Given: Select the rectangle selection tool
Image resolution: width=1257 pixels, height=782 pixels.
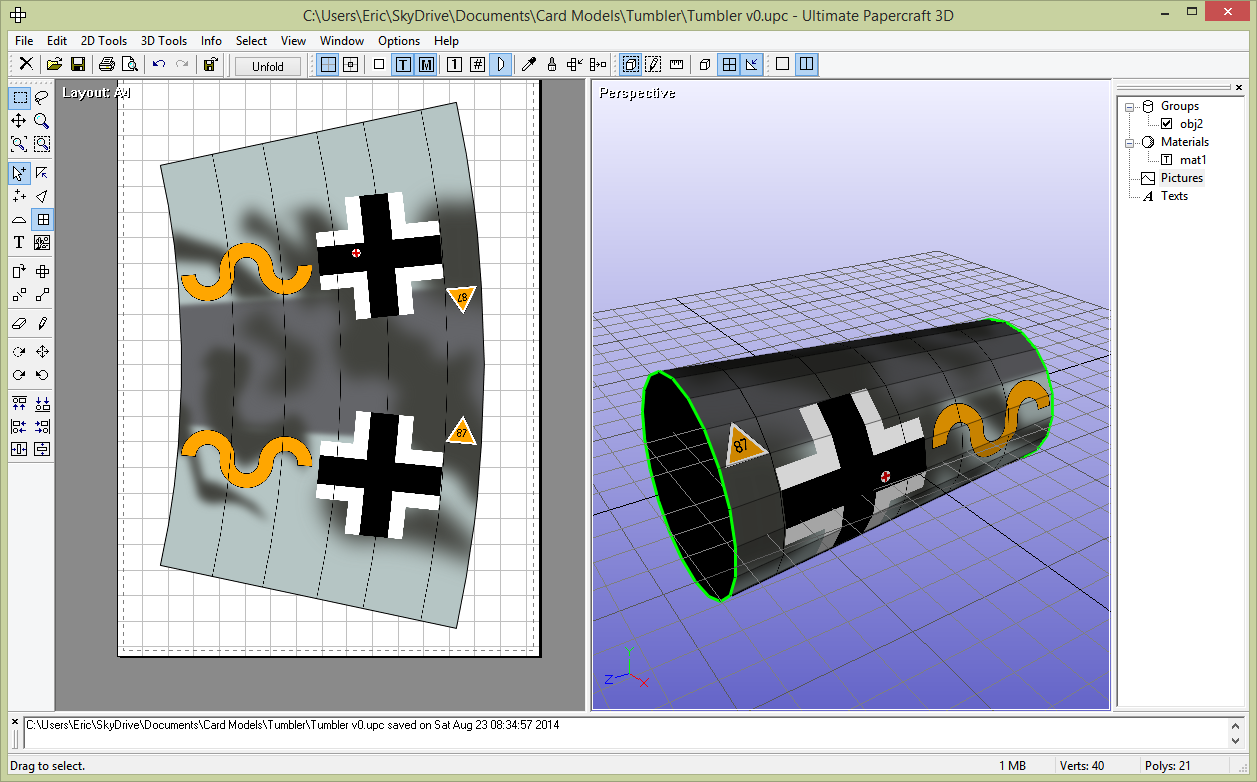Looking at the screenshot, I should 19,98.
